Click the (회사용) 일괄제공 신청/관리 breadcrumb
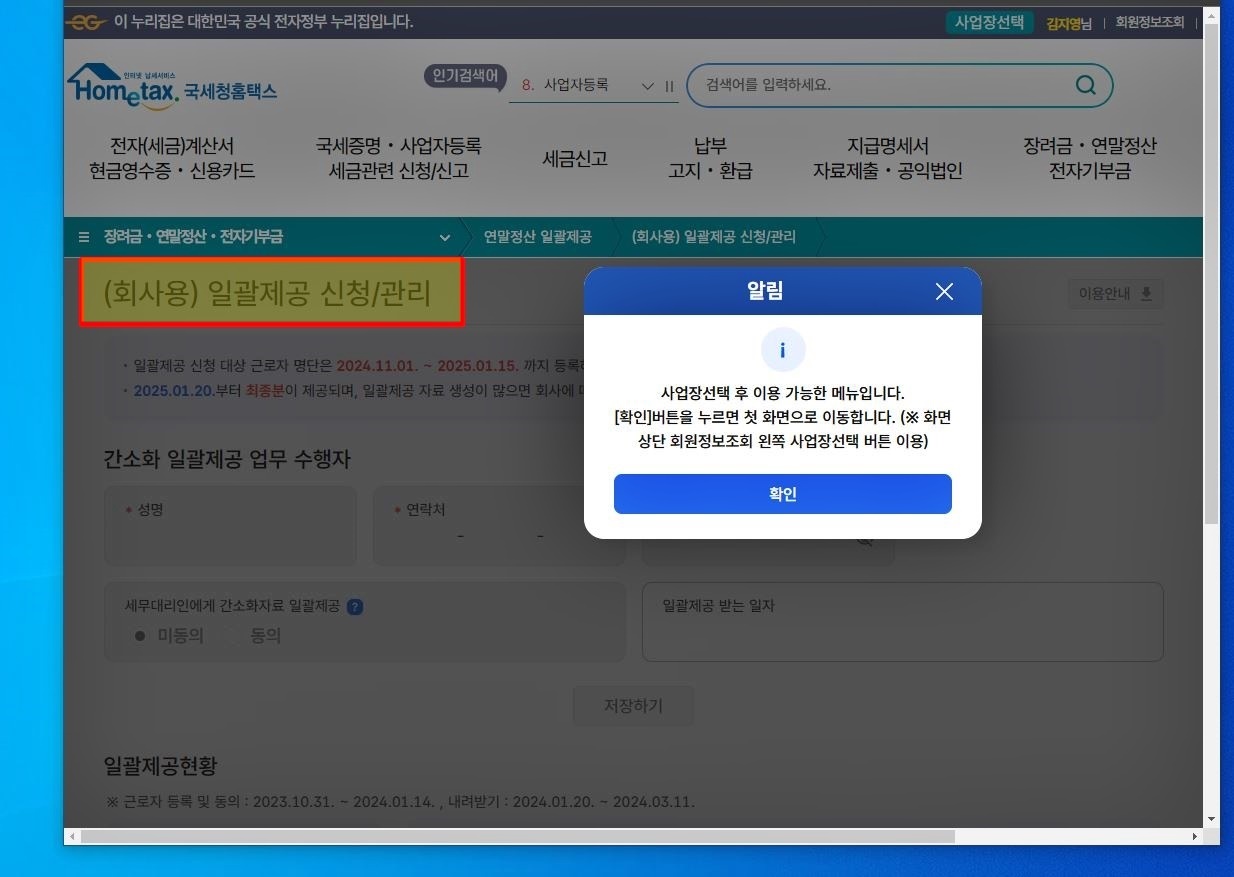1234x877 pixels. 714,237
